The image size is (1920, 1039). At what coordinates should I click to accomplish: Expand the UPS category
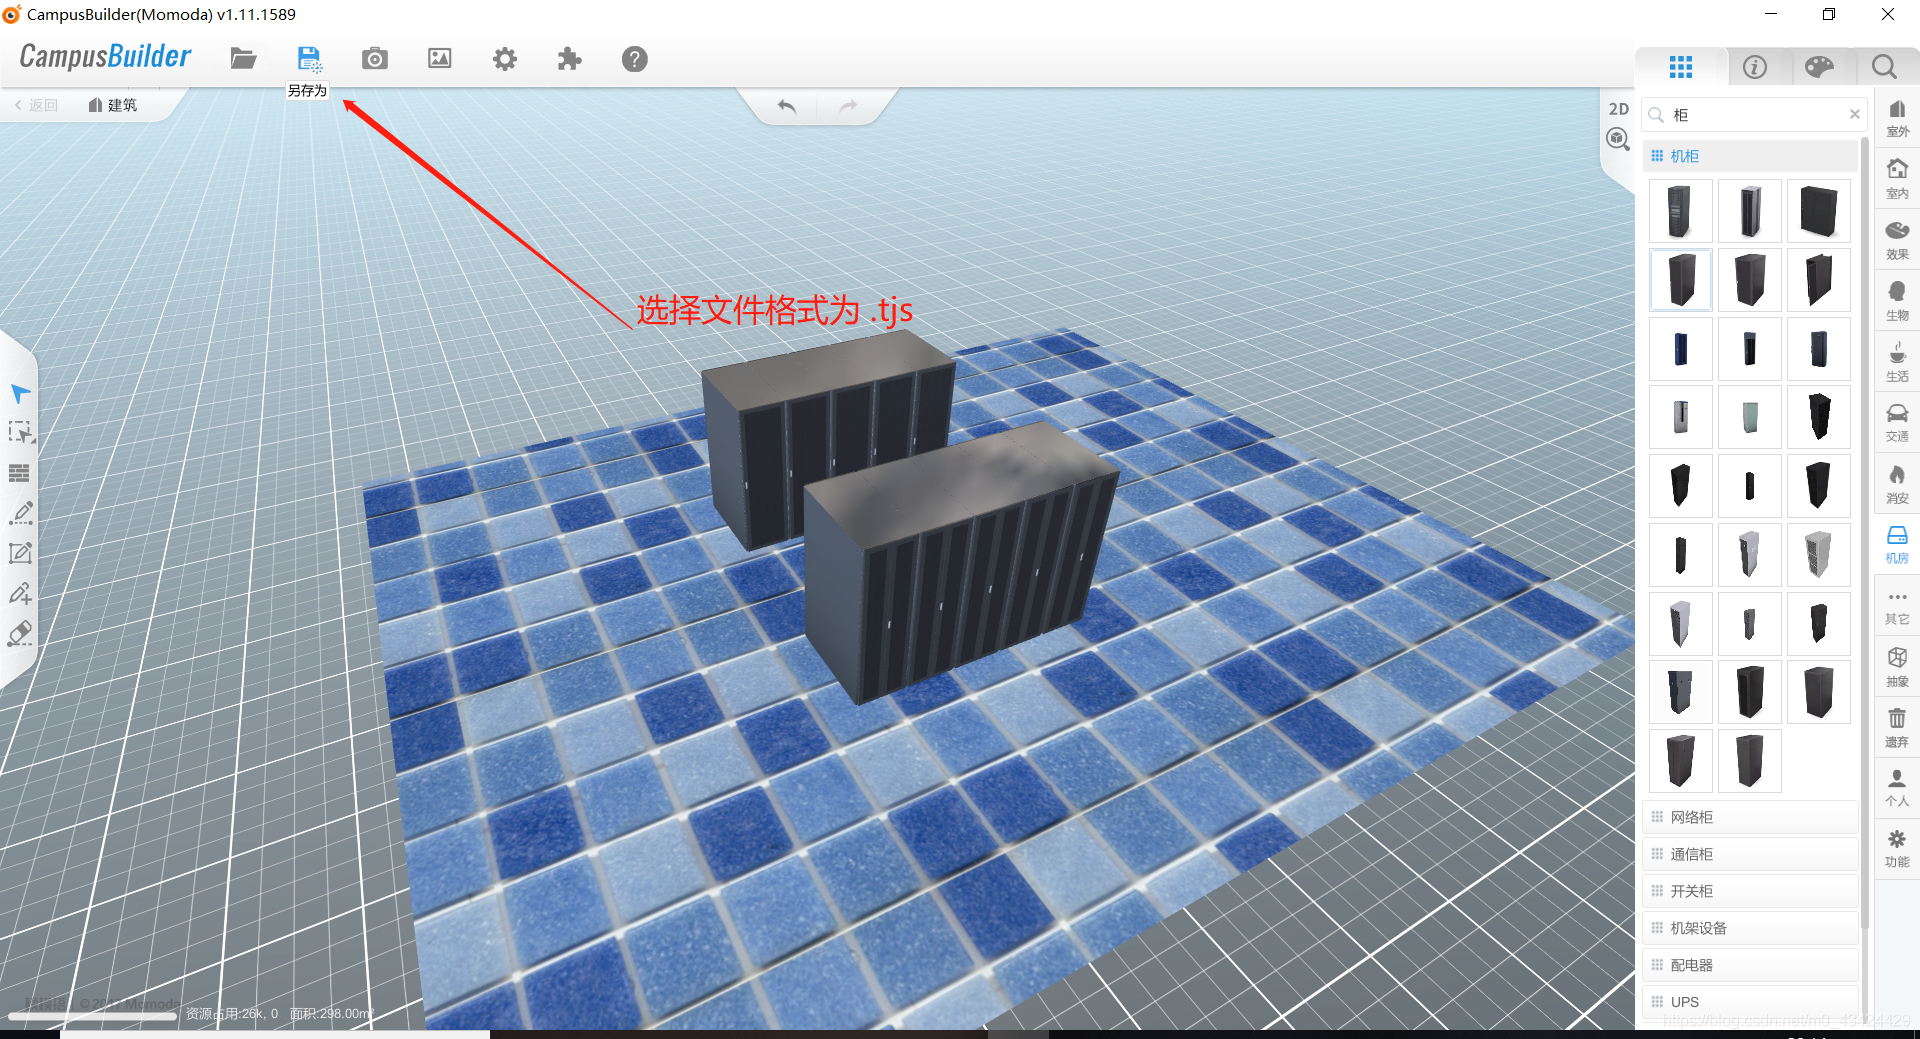coord(1750,1001)
